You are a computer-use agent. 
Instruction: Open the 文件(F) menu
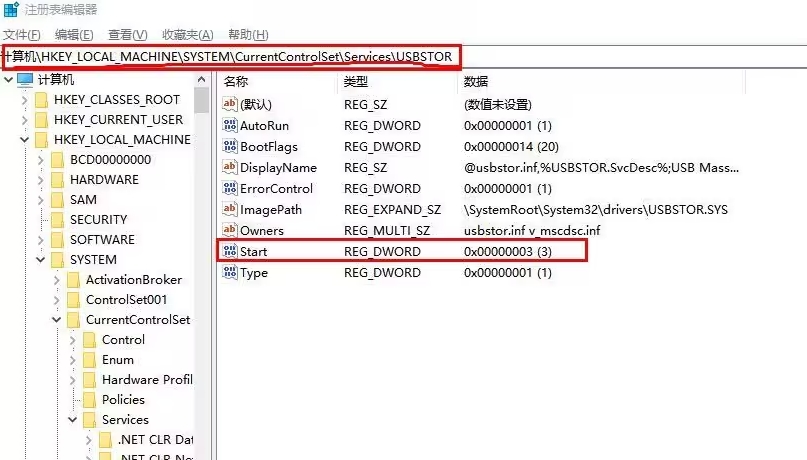(x=22, y=34)
